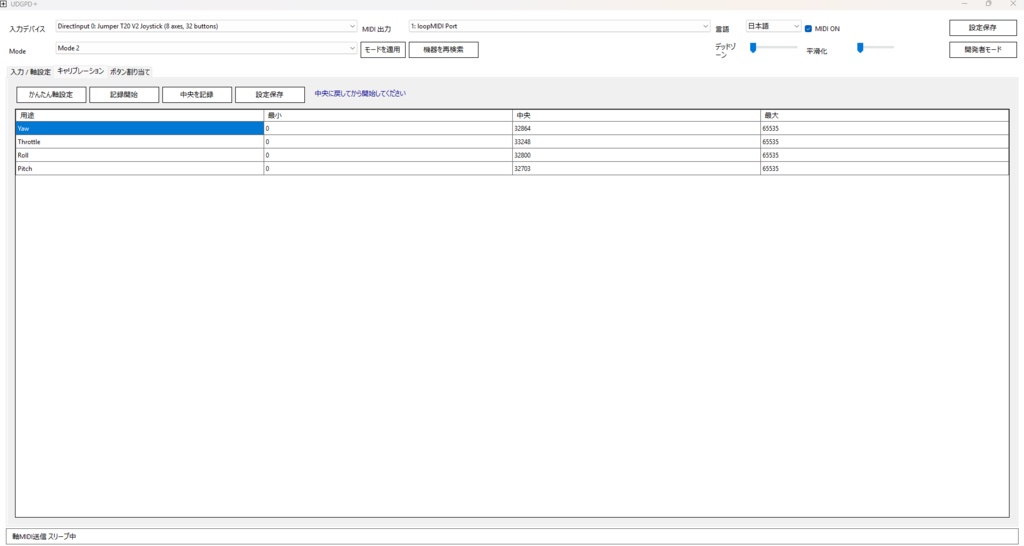Click the 最大 column header
This screenshot has width=1024, height=546.
[885, 116]
